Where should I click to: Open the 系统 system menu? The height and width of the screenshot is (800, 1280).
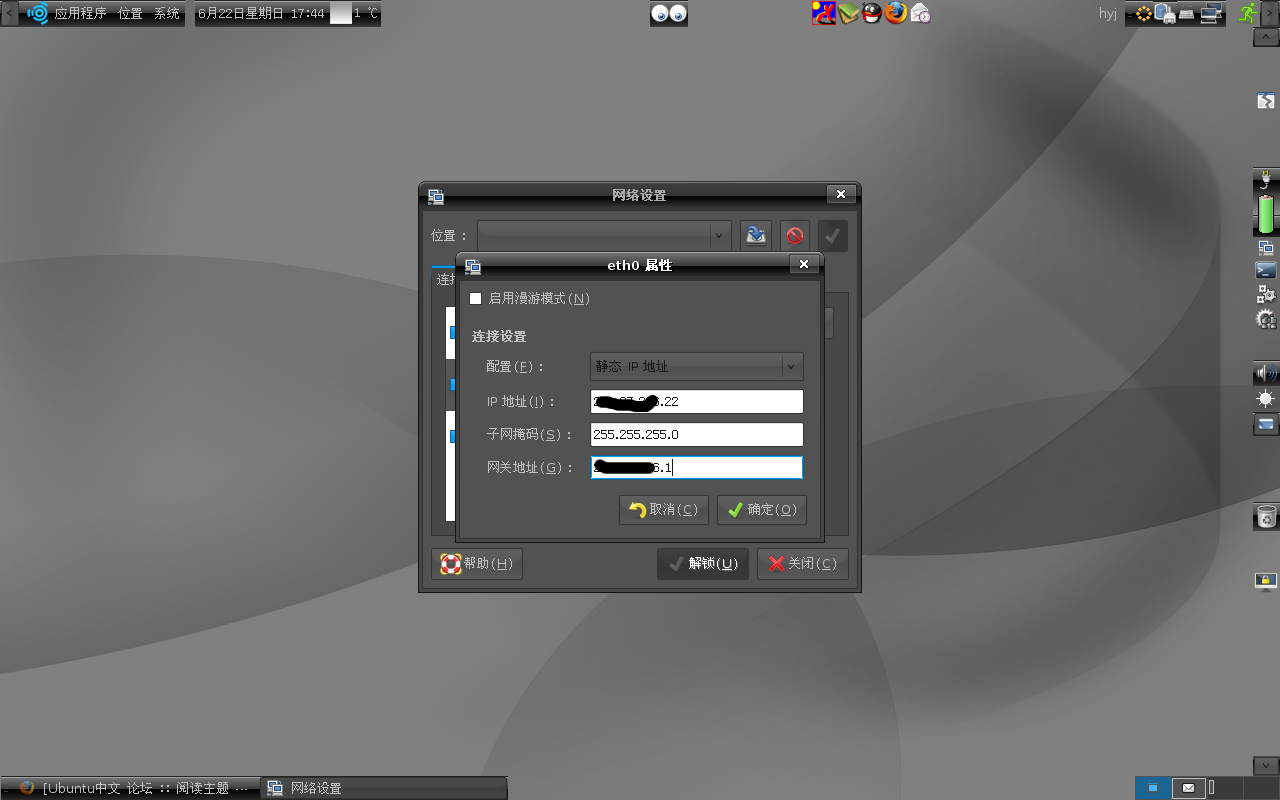tap(167, 13)
